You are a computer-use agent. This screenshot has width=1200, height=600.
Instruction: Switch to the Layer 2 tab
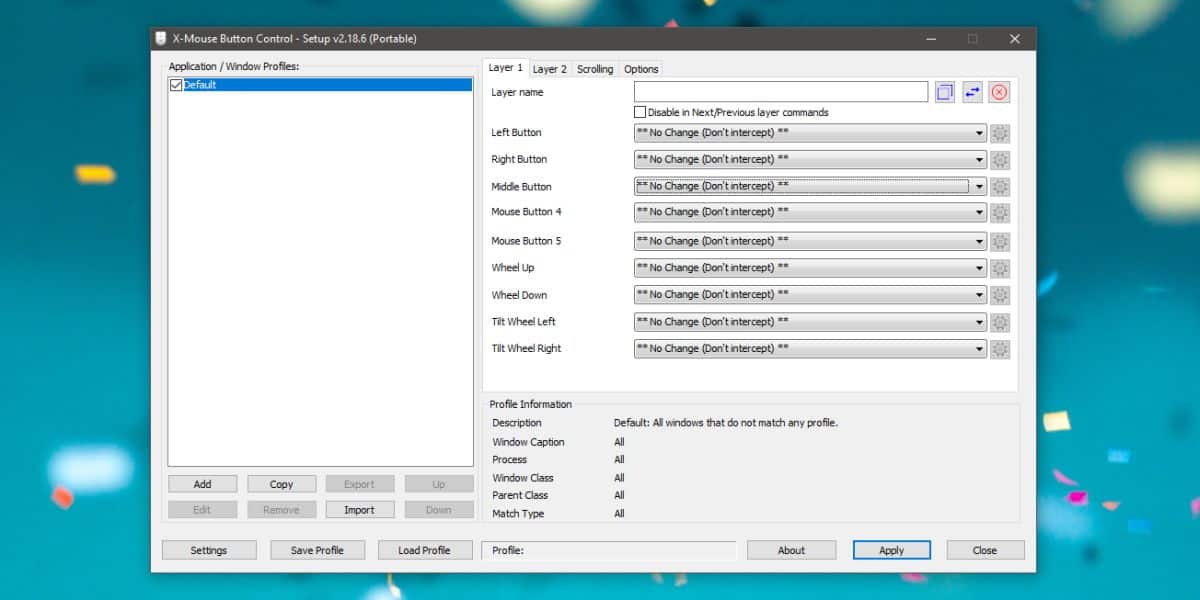550,69
